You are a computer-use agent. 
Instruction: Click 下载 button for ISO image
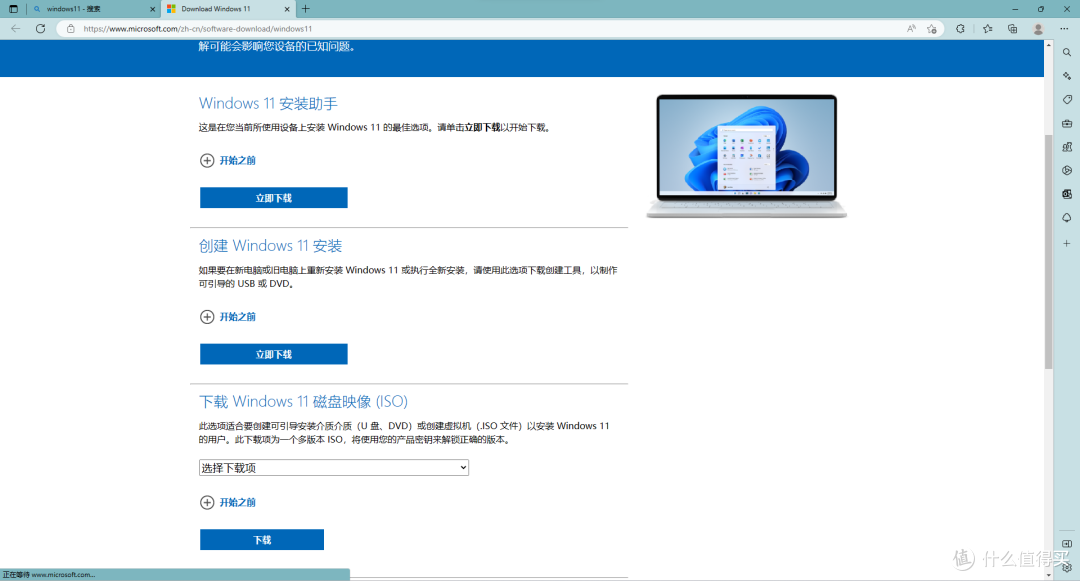[262, 540]
